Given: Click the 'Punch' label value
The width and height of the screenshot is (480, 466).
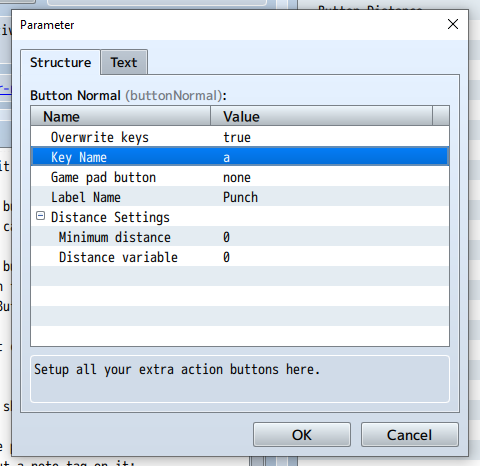Looking at the screenshot, I should click(240, 197).
